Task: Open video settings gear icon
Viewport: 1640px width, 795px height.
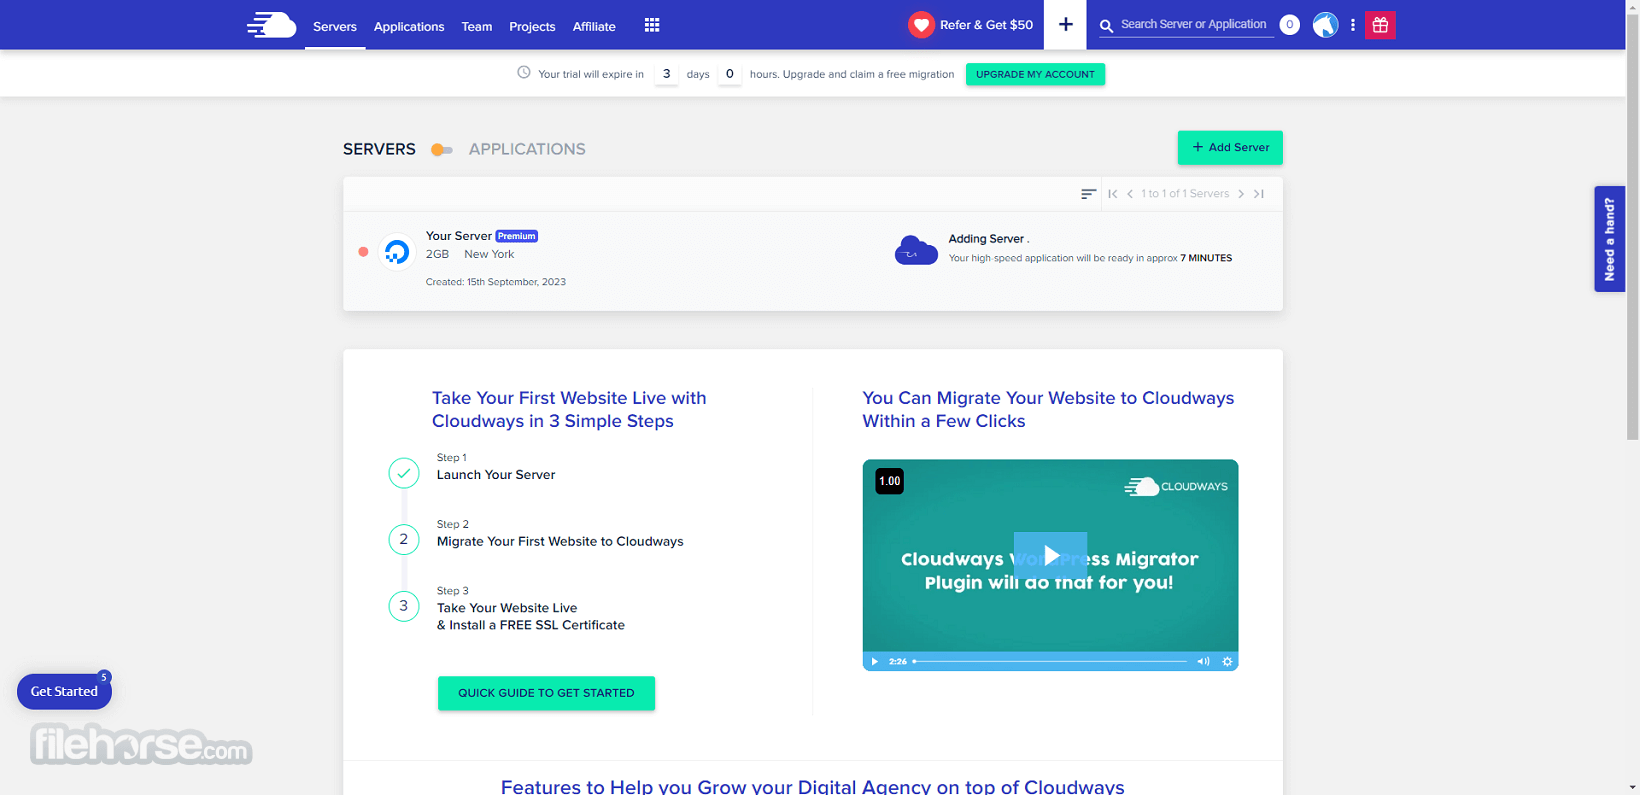Action: 1227,661
